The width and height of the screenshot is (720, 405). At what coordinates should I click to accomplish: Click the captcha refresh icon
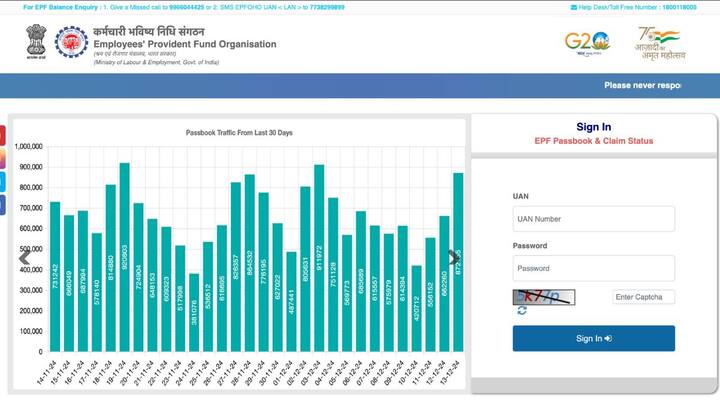click(x=522, y=311)
